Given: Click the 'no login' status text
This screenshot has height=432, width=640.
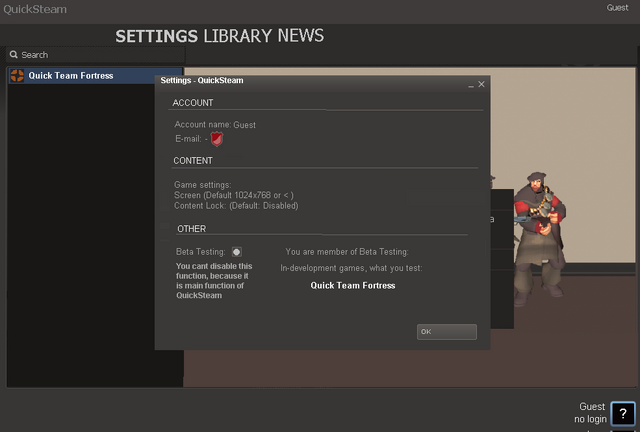Looking at the screenshot, I should (590, 419).
